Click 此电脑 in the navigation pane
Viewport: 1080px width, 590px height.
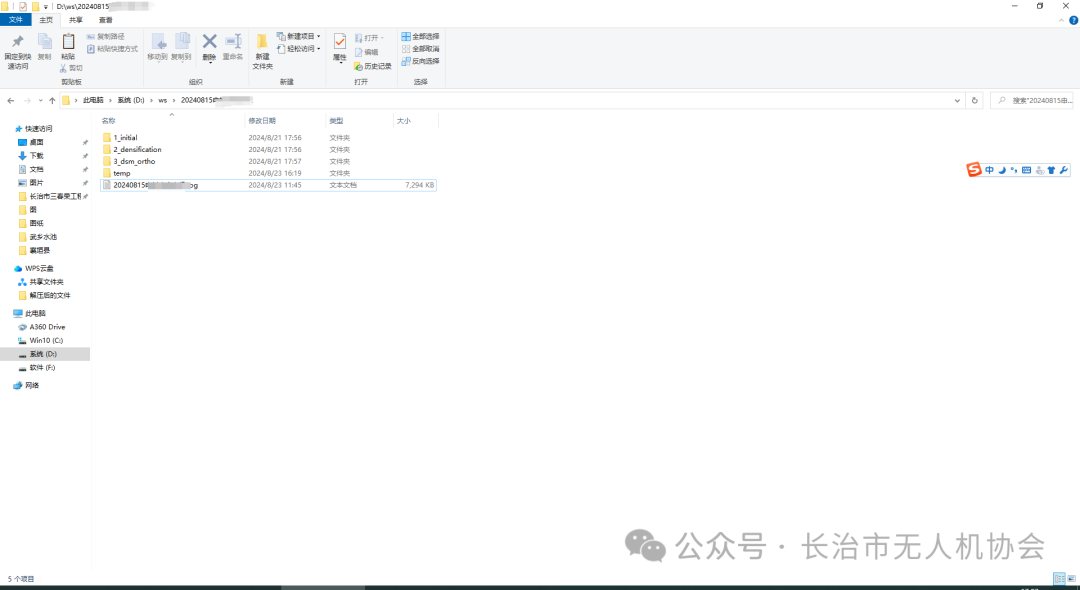[36, 313]
